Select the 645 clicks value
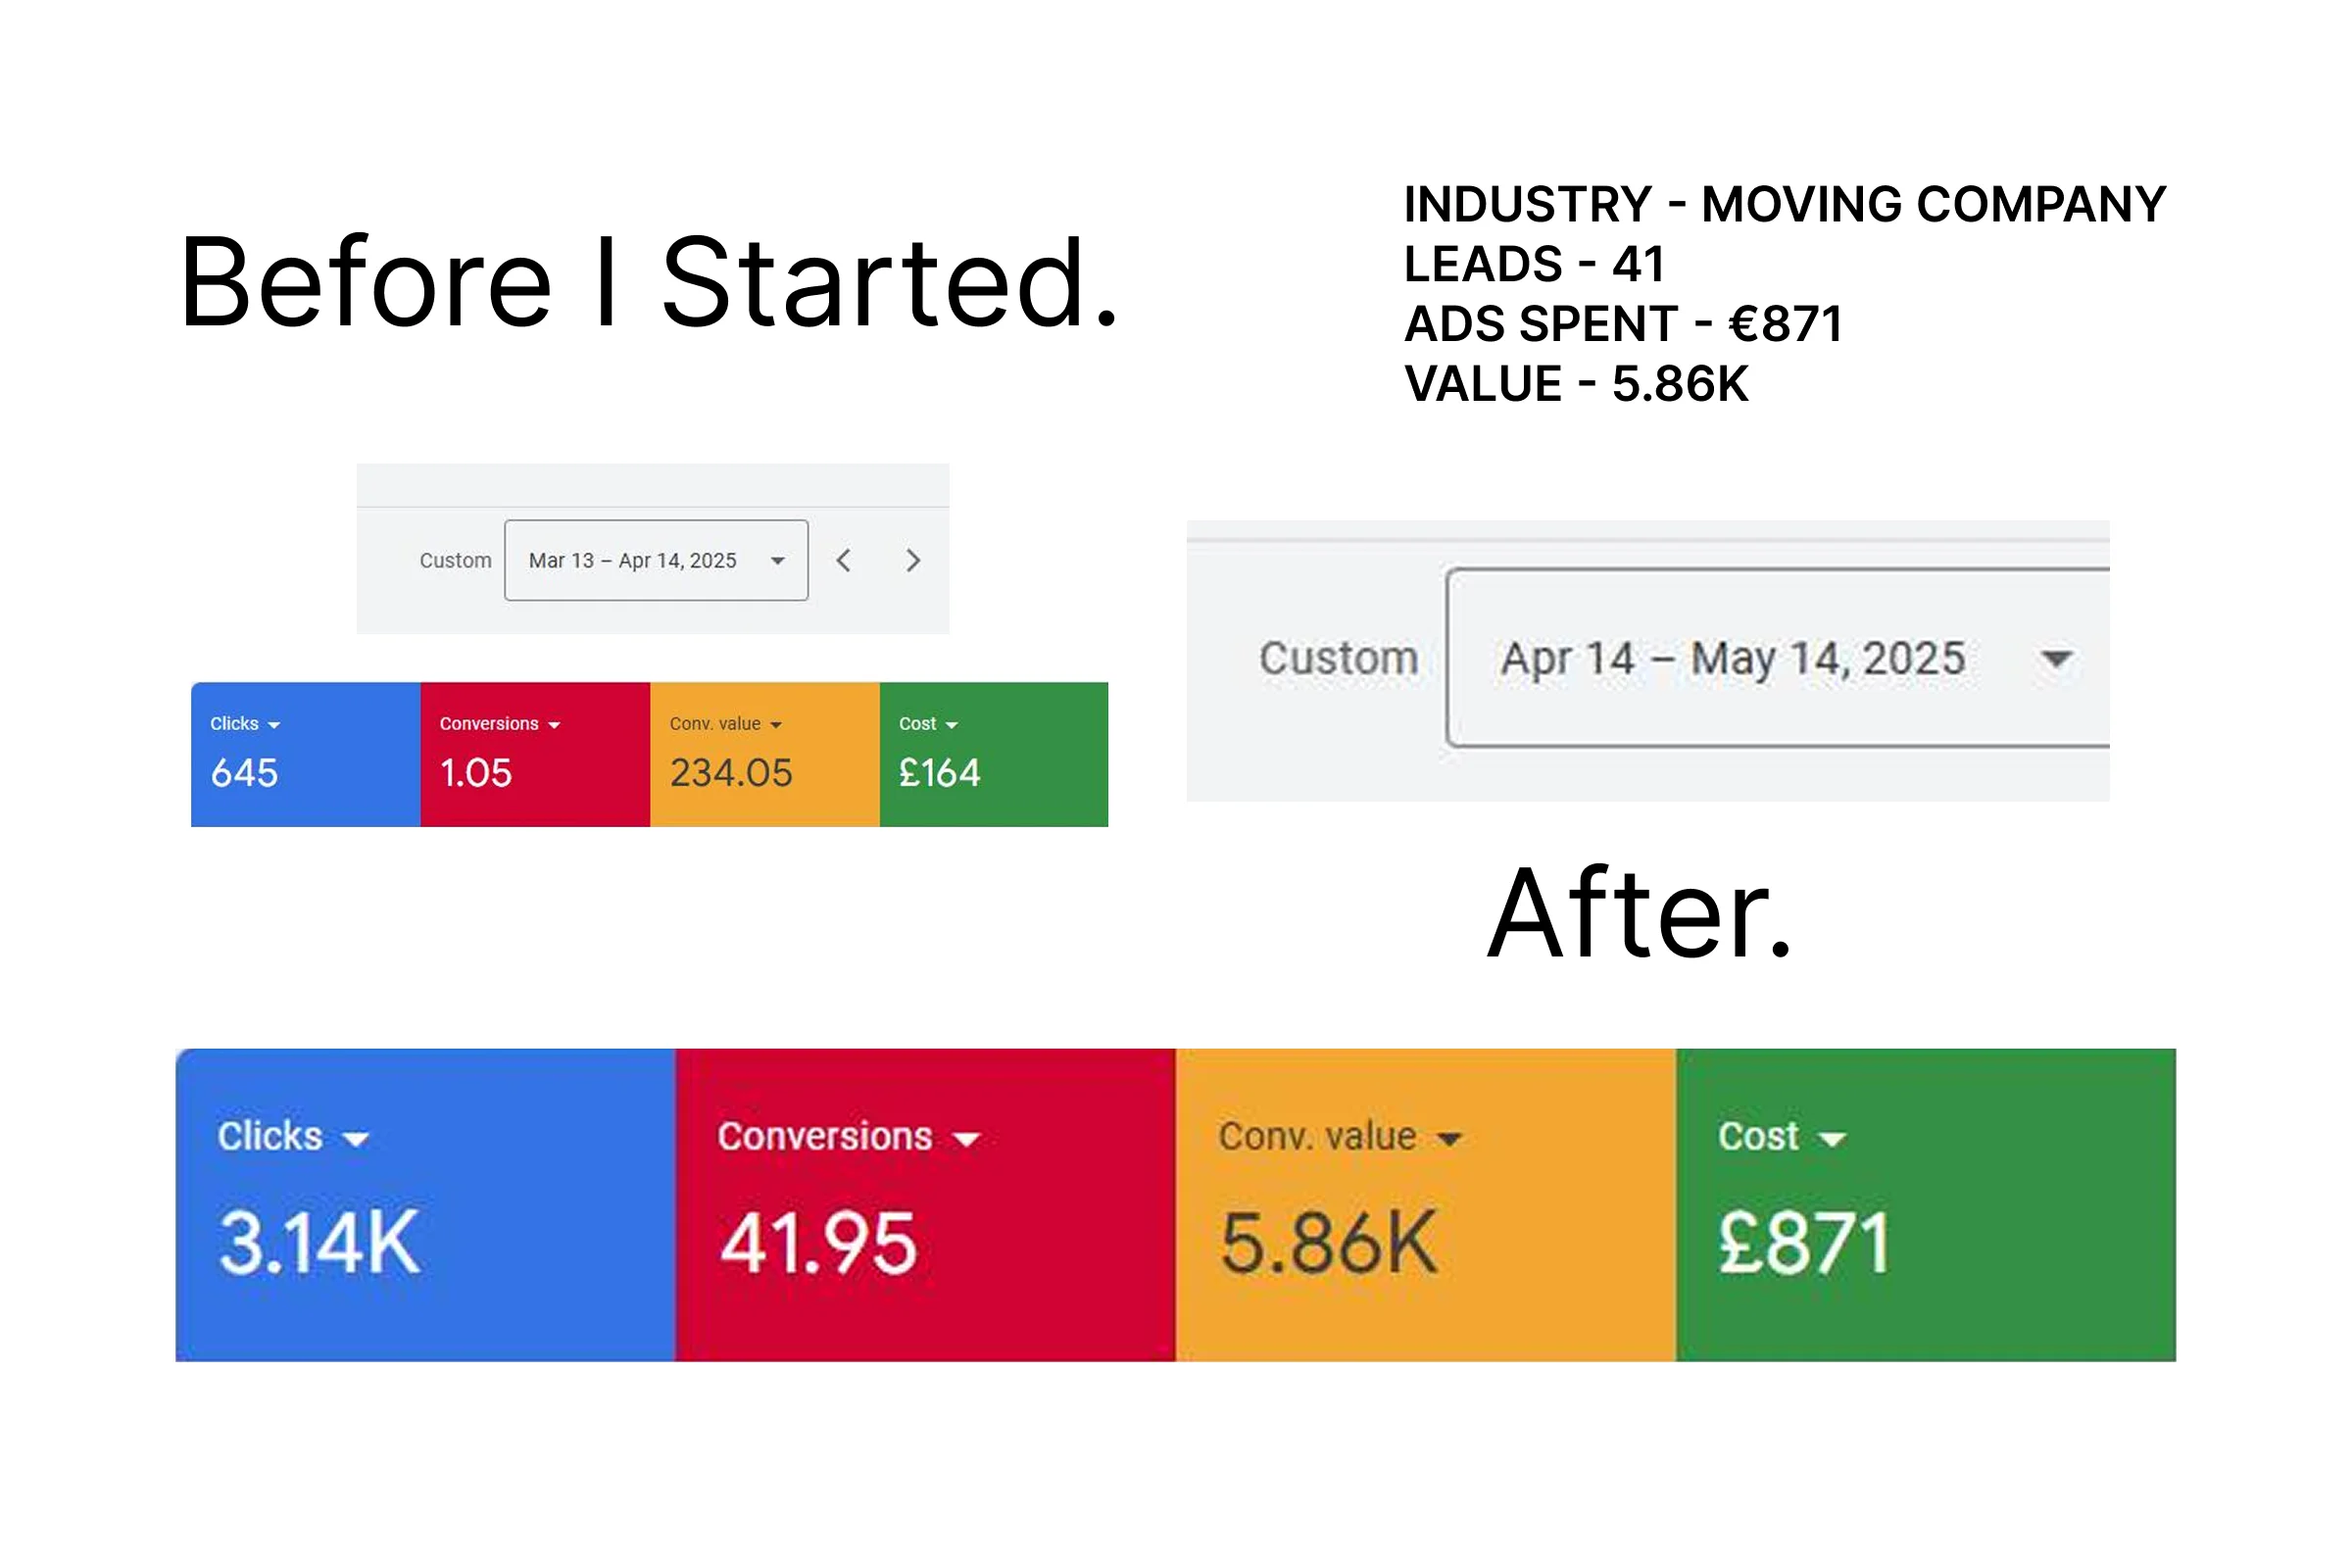The height and width of the screenshot is (1568, 2352). 244,773
